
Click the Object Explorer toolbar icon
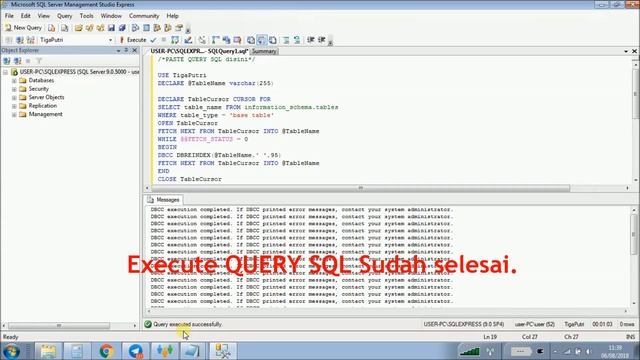157,28
